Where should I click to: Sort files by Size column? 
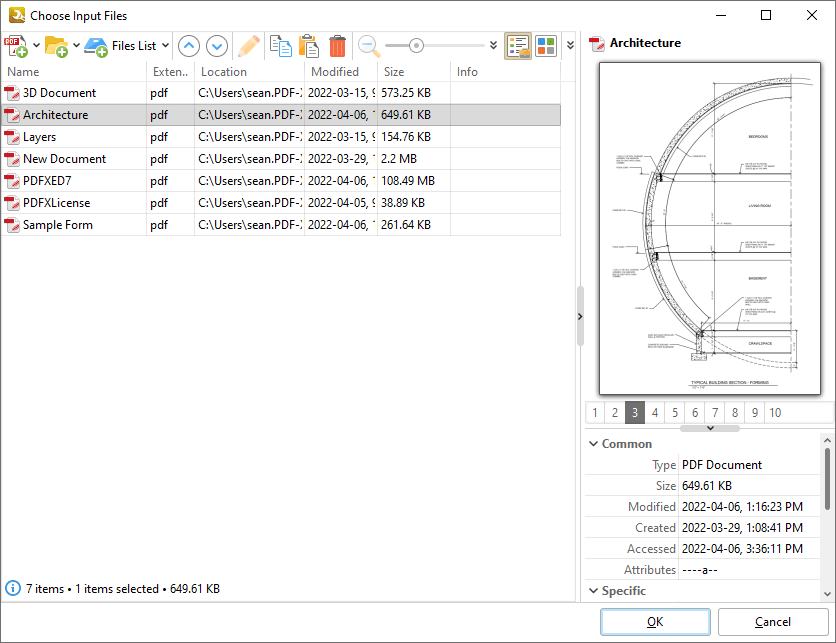414,72
